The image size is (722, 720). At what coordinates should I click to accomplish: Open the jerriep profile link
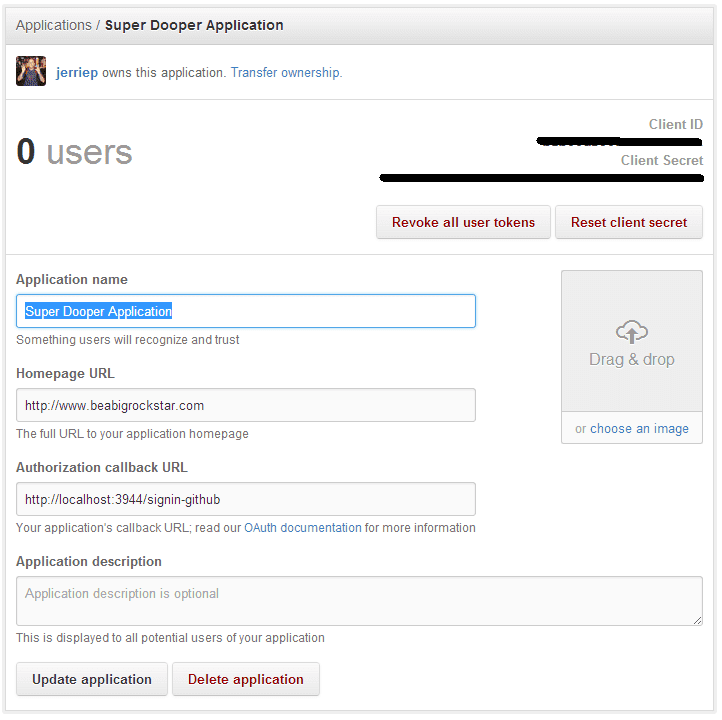(x=77, y=73)
